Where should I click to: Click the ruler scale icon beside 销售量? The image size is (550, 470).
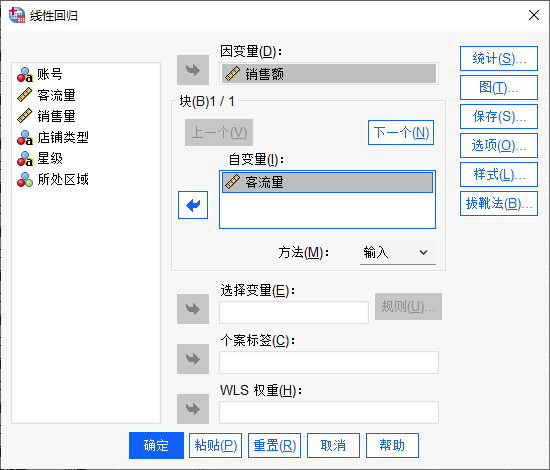coord(25,116)
